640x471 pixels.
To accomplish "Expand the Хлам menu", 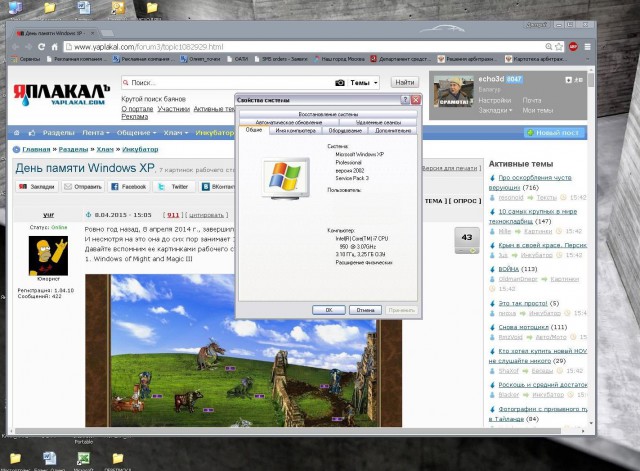I will coord(176,133).
